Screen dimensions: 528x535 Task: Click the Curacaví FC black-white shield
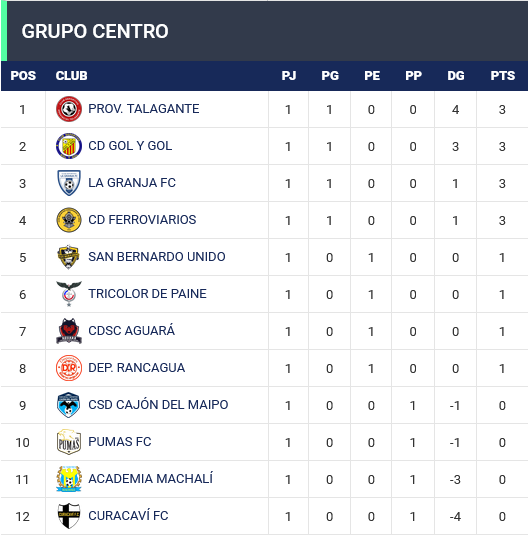coord(69,516)
